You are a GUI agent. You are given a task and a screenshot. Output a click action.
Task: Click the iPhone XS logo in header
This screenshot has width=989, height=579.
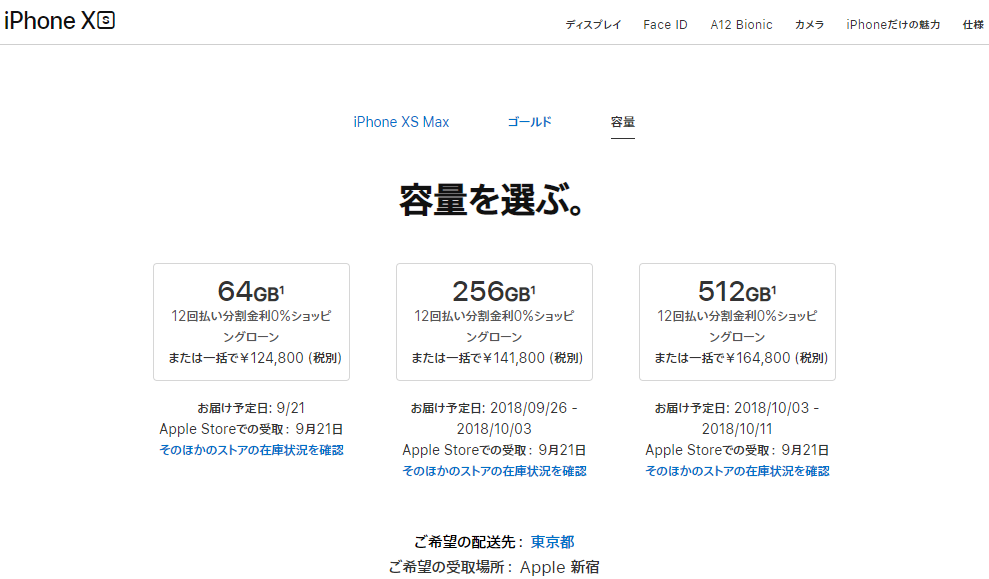[59, 21]
